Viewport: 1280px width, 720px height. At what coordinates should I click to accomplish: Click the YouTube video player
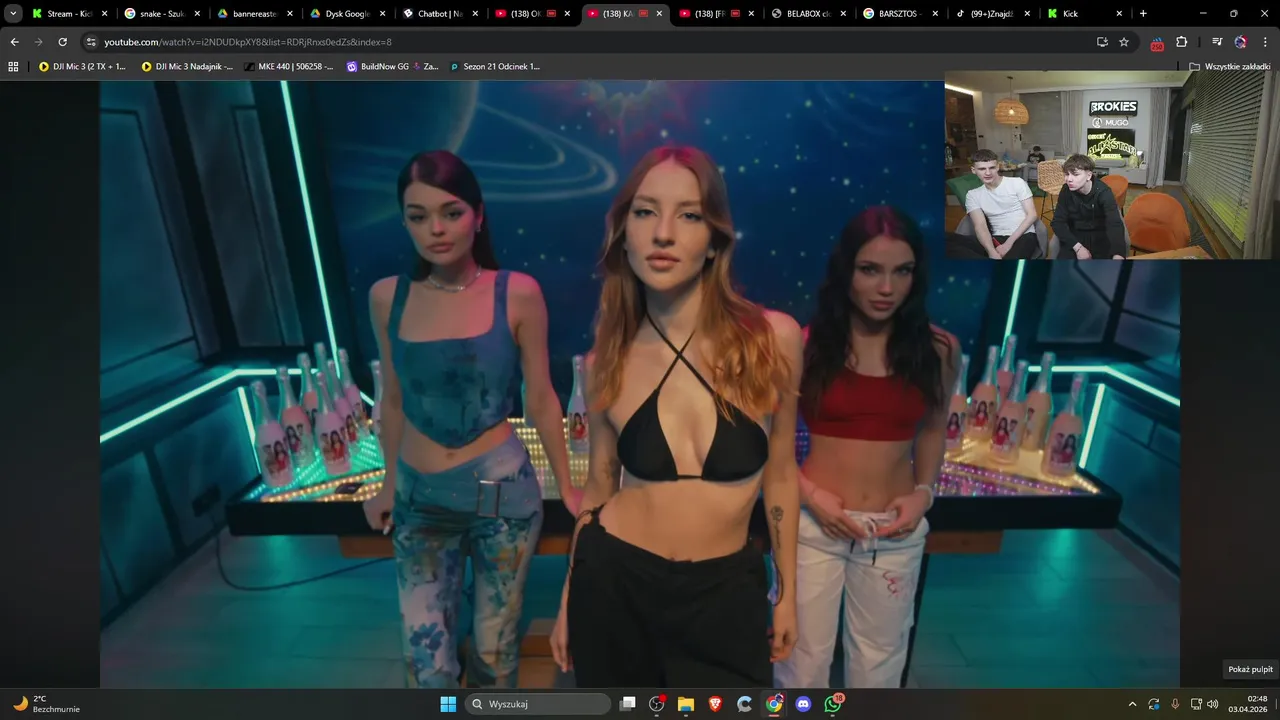tap(640, 384)
